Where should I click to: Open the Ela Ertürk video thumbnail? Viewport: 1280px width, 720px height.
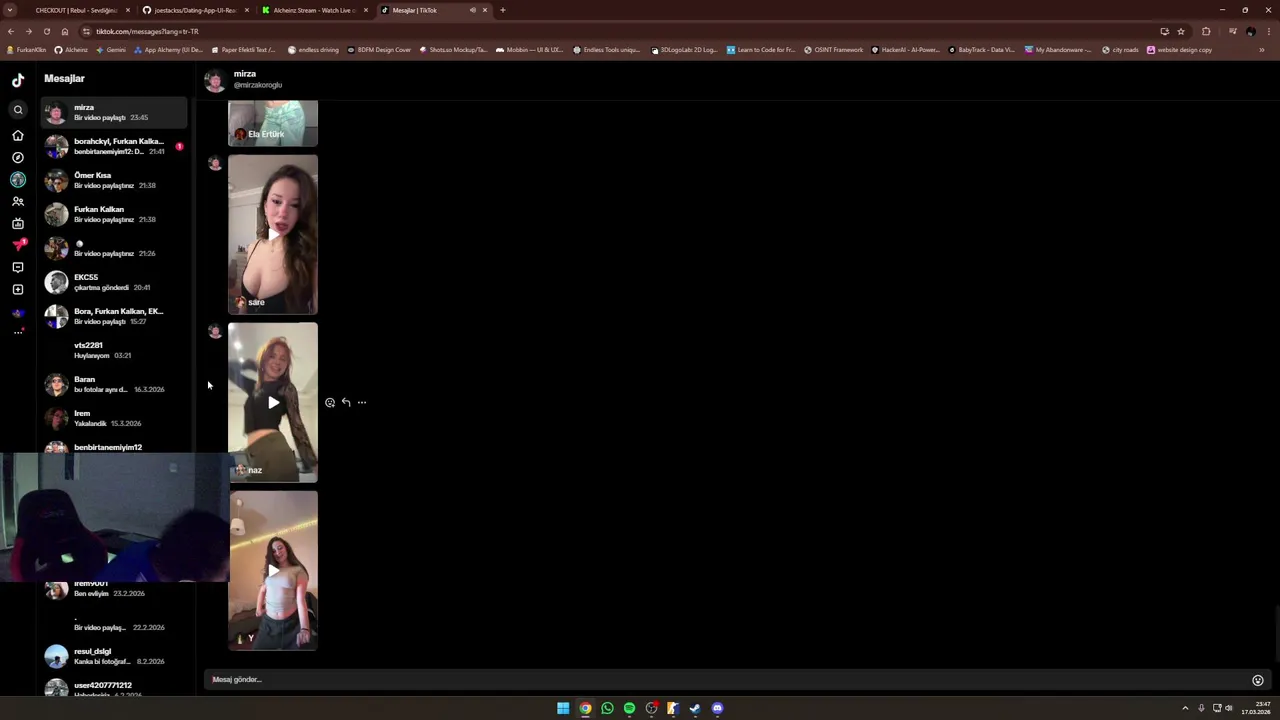(273, 123)
